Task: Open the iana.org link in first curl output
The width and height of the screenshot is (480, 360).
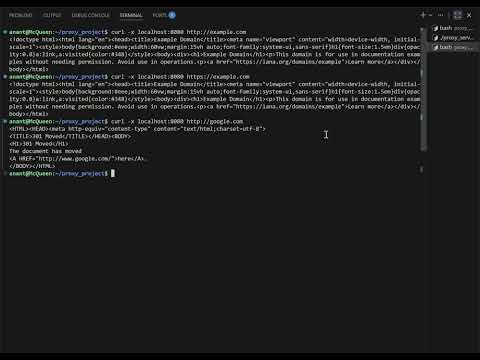Action: click(x=289, y=62)
